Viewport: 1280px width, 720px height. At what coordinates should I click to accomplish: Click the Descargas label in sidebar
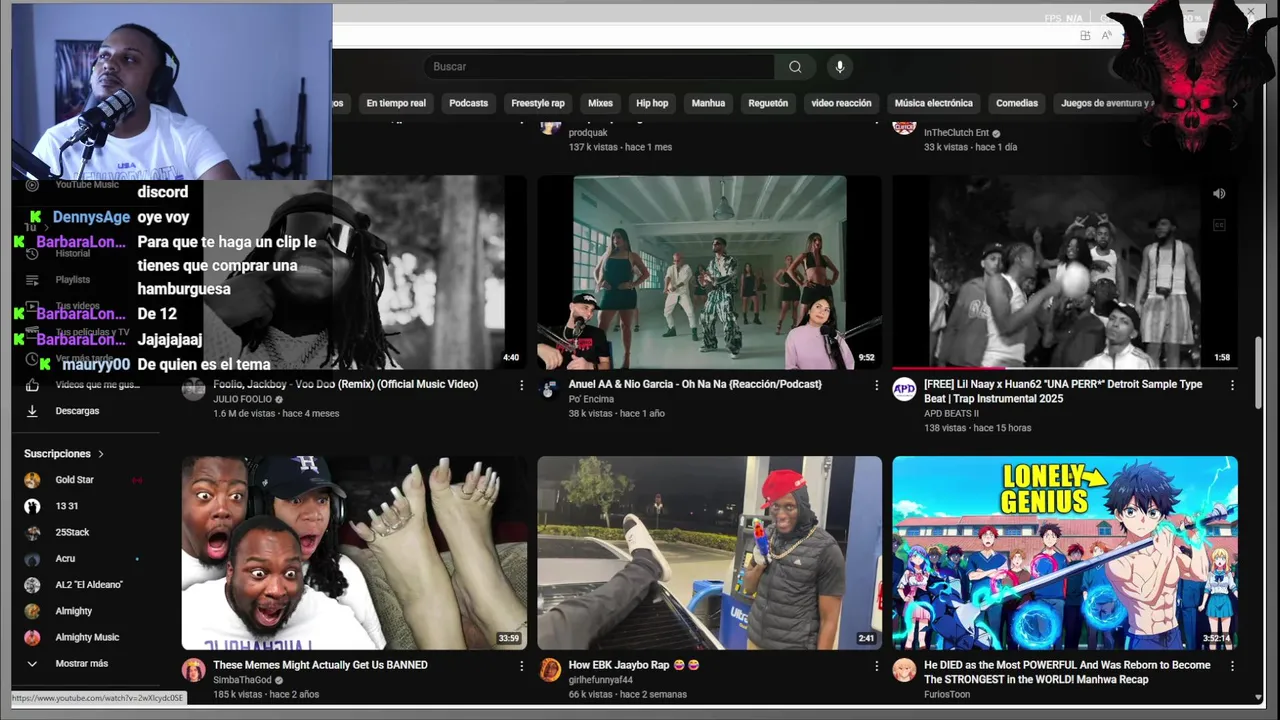(x=77, y=411)
